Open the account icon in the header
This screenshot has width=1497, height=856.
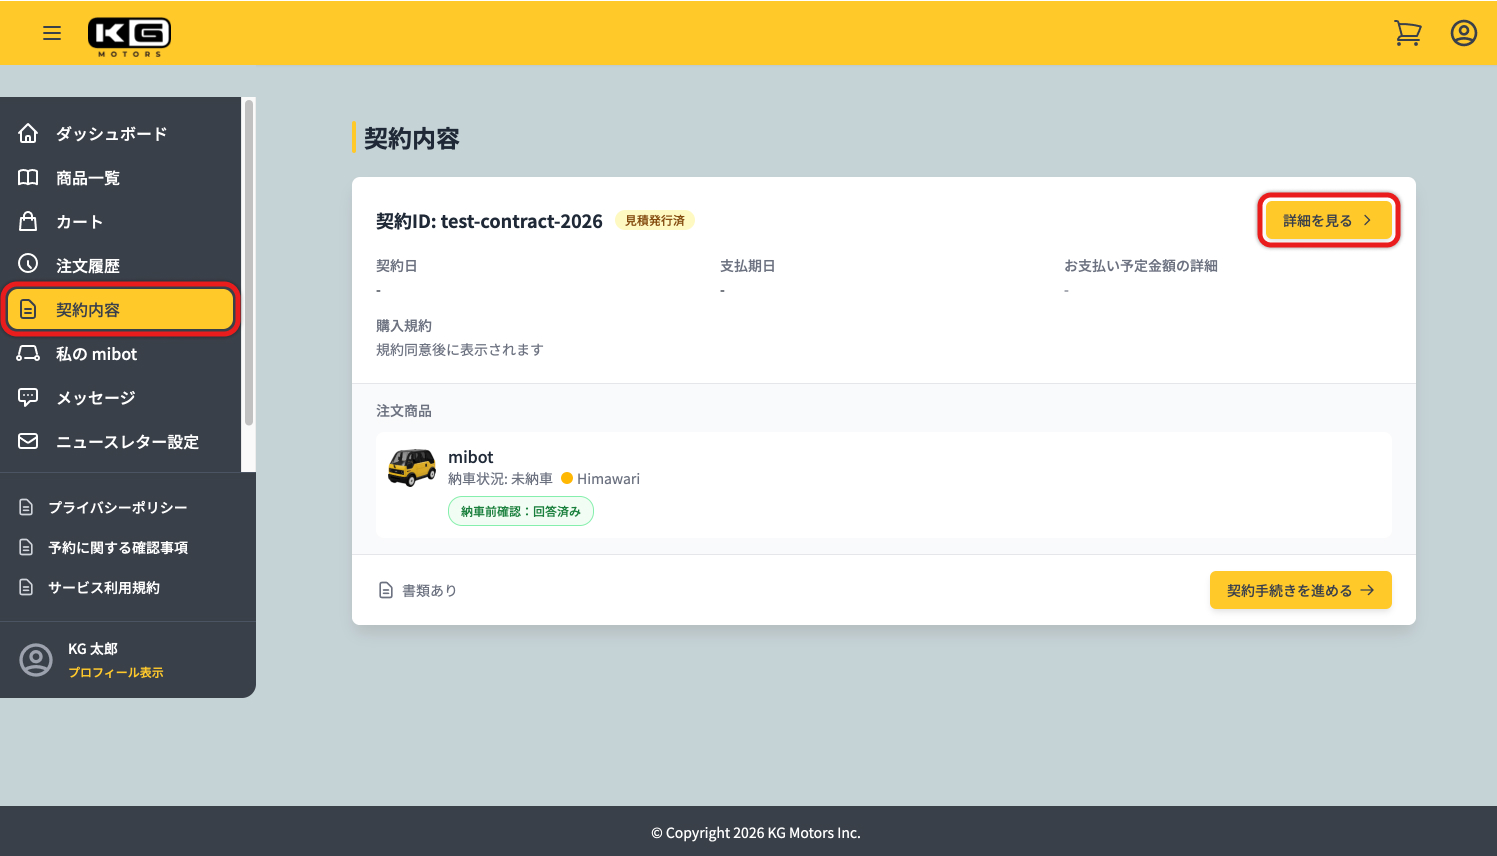(x=1463, y=33)
